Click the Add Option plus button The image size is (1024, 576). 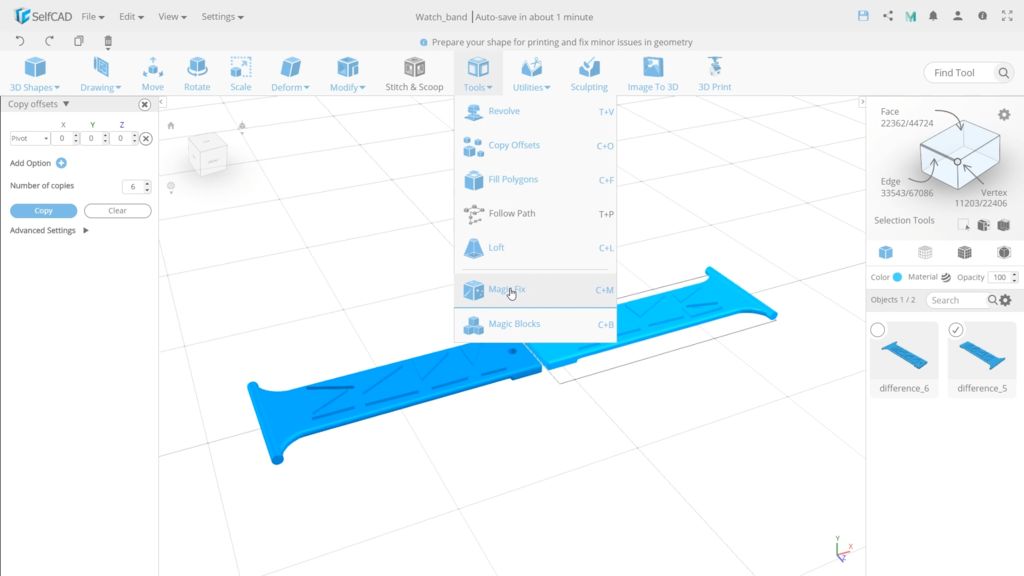coord(61,163)
